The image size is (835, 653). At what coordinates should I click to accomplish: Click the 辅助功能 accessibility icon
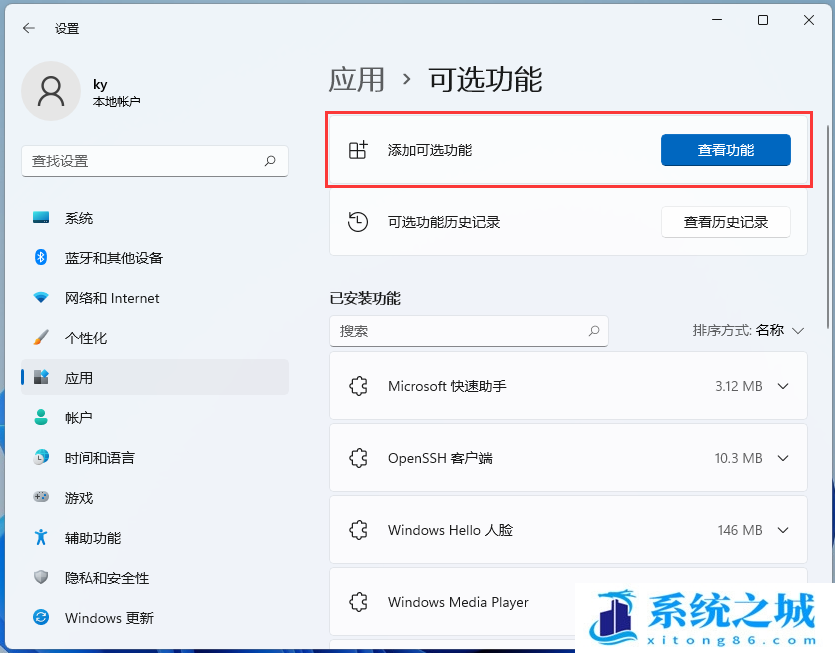(x=41, y=538)
